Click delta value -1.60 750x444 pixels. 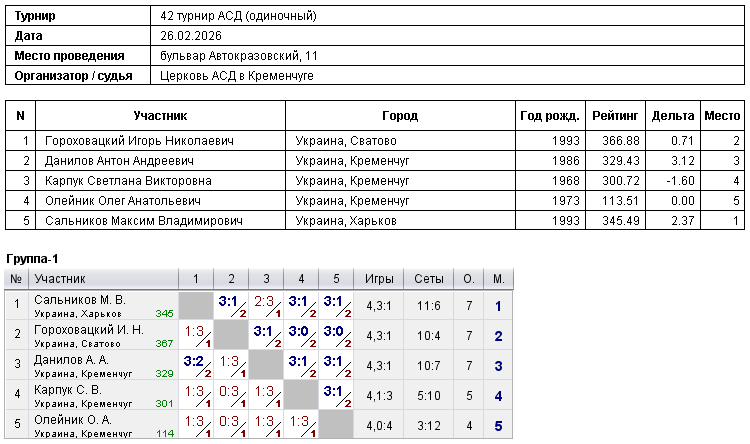[680, 181]
